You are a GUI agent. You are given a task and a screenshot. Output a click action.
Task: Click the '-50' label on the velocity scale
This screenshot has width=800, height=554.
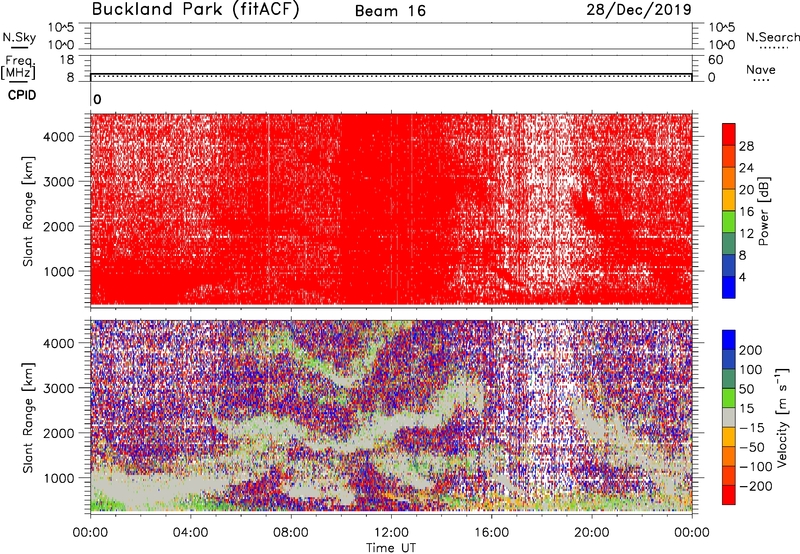(752, 447)
